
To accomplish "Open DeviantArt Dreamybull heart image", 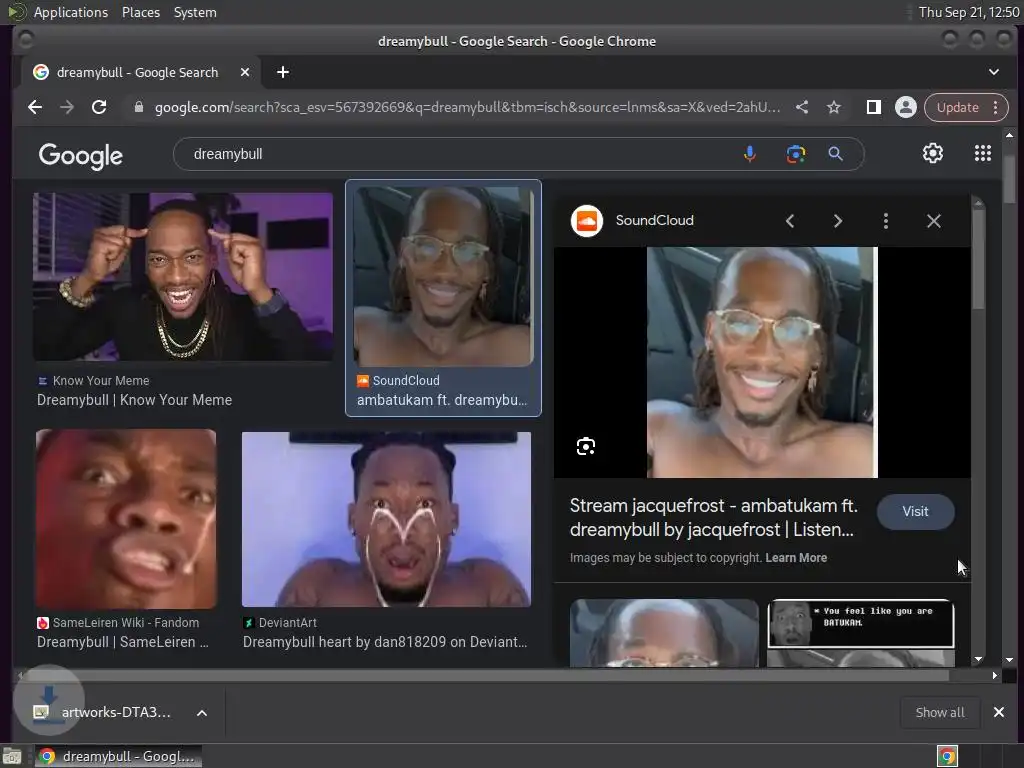I will 386,519.
